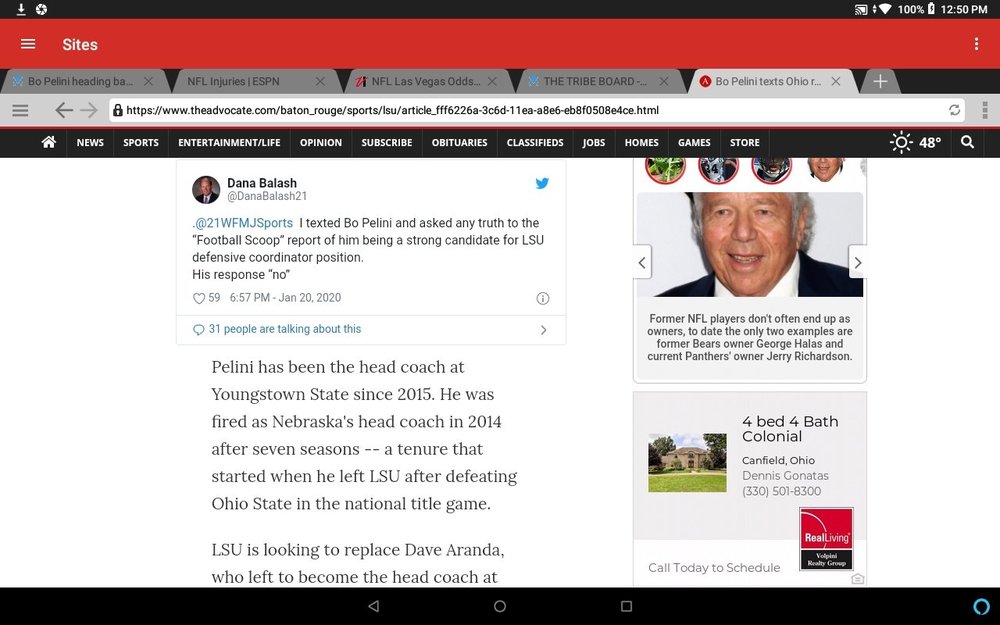Screen dimensions: 1000x625
Task: Open the OPINION section
Action: (x=321, y=143)
